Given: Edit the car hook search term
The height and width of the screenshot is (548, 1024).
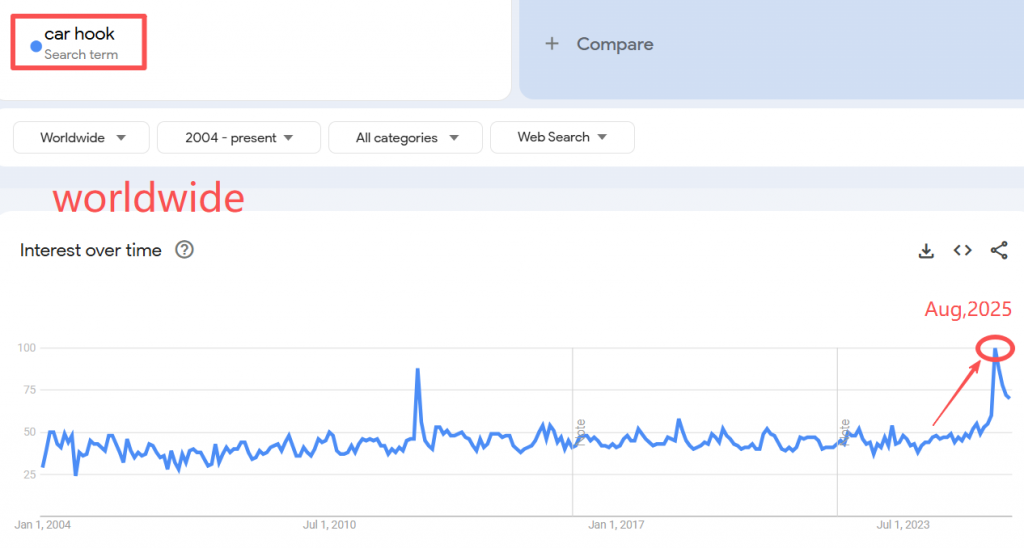Looking at the screenshot, I should click(80, 35).
